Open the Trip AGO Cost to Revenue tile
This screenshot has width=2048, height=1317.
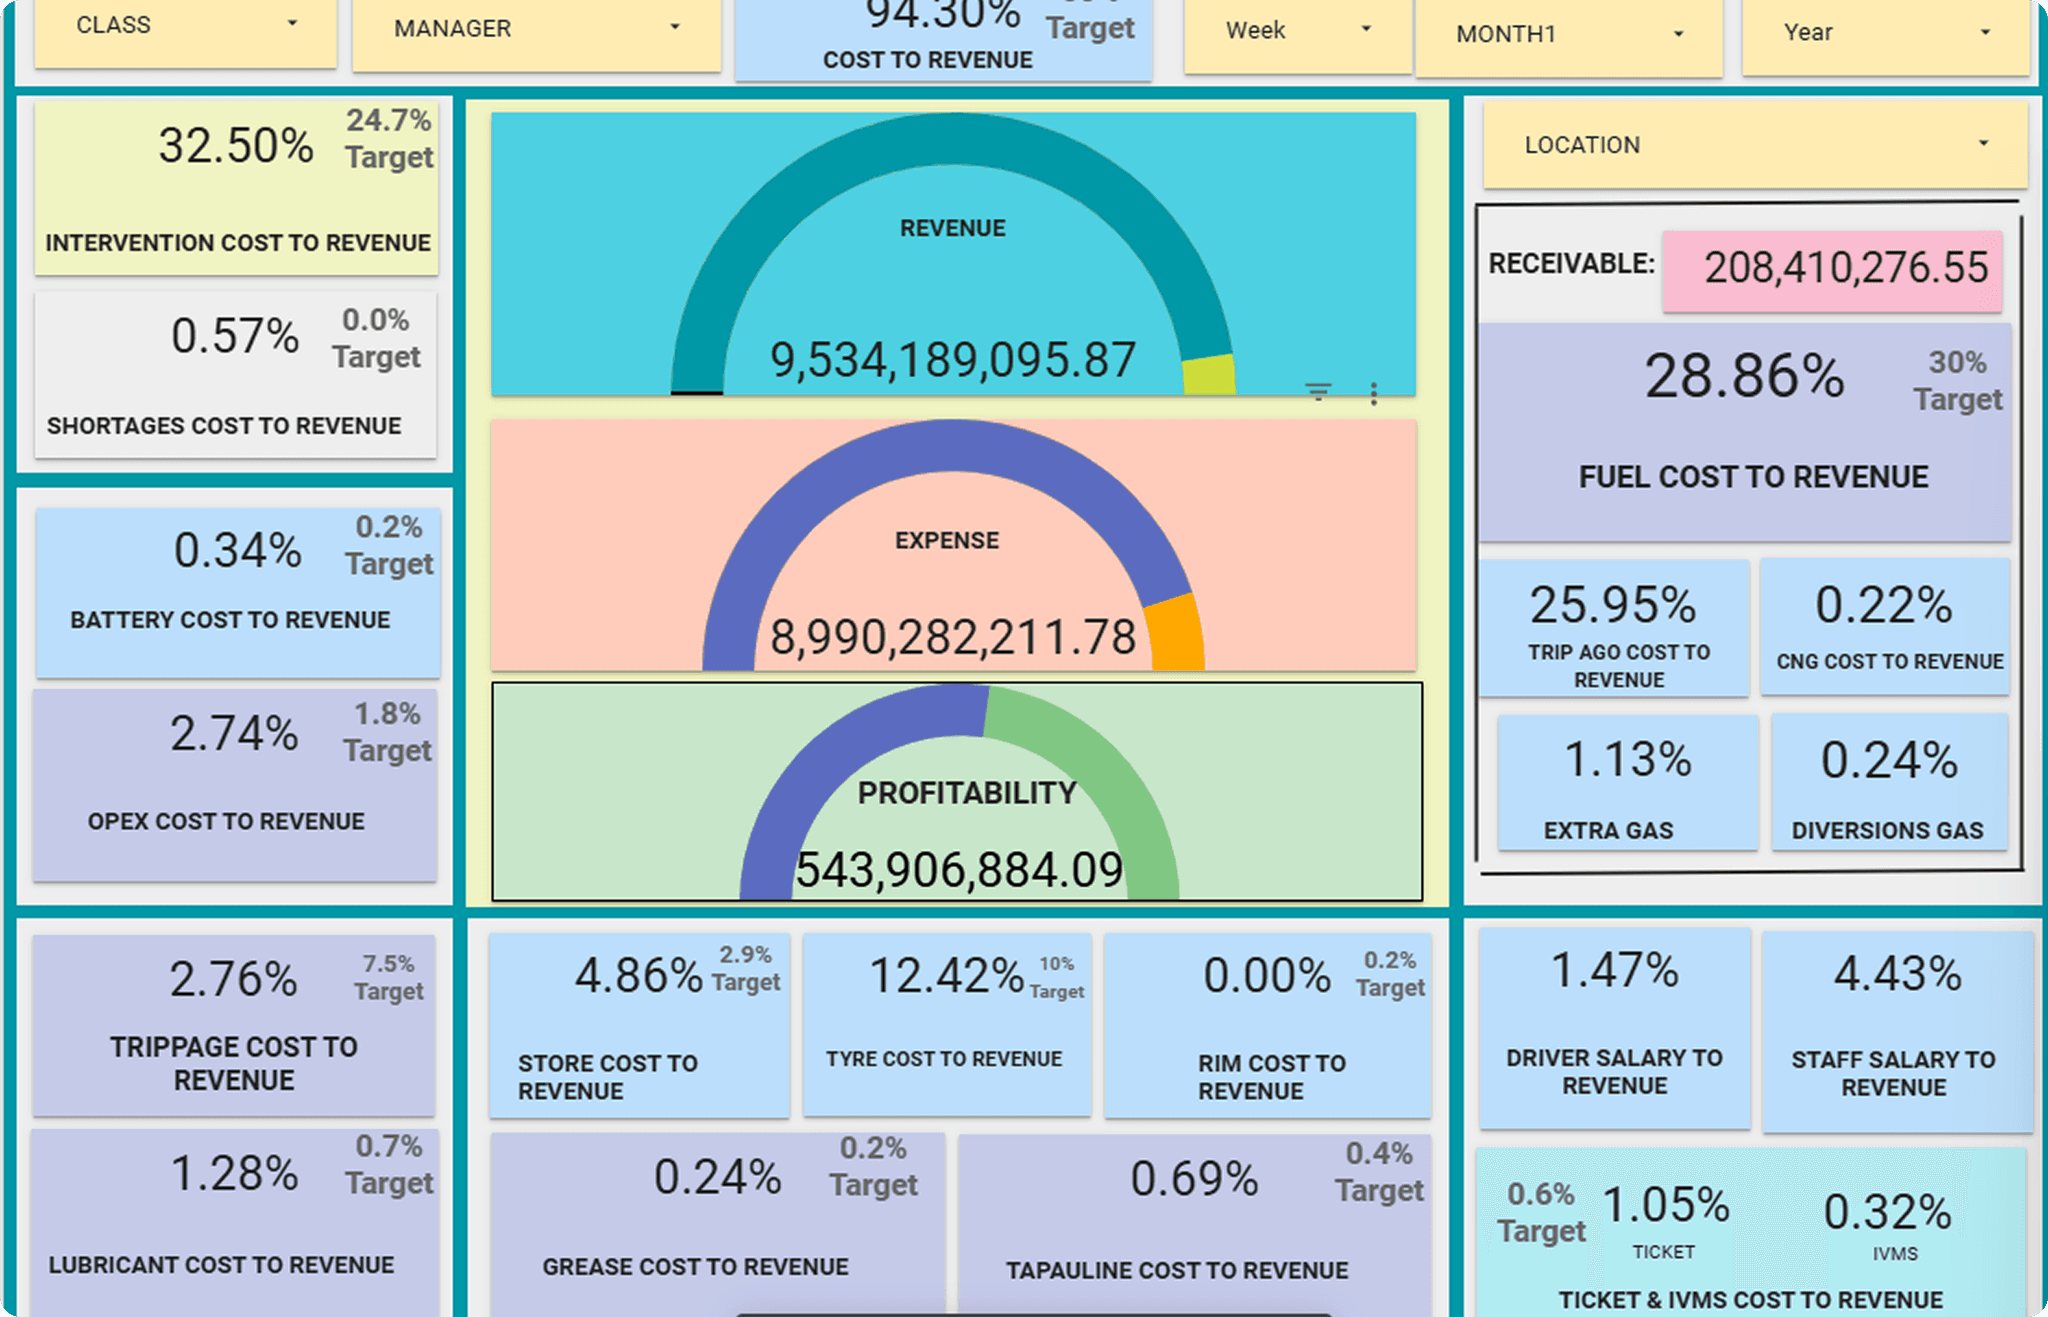pyautogui.click(x=1614, y=628)
